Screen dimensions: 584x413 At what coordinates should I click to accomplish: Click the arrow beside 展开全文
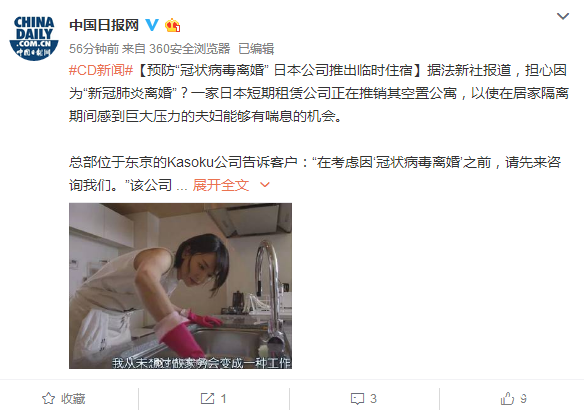click(x=264, y=185)
